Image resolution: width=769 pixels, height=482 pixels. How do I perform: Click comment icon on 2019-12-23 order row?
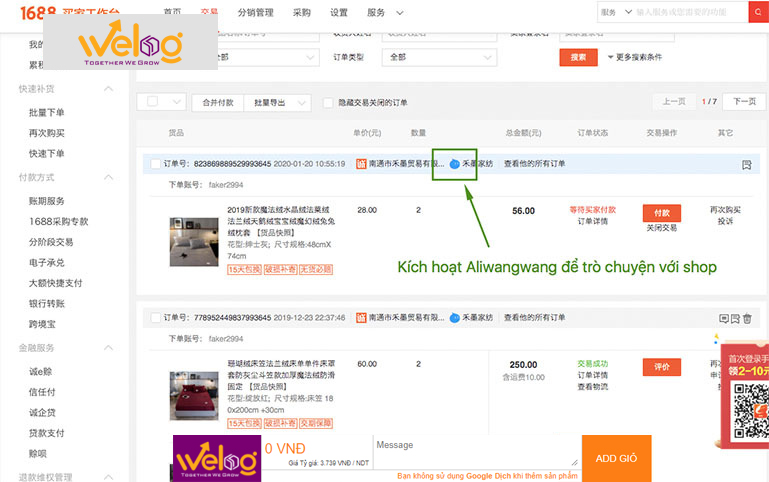pyautogui.click(x=723, y=319)
